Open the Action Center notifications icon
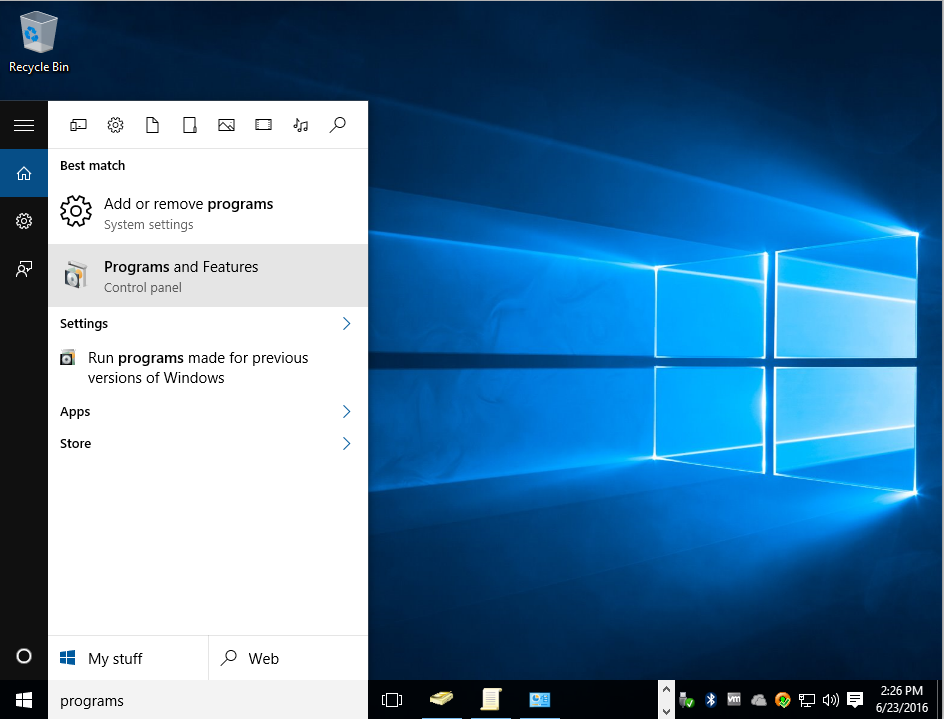Screen dimensions: 944x719 (x=855, y=700)
